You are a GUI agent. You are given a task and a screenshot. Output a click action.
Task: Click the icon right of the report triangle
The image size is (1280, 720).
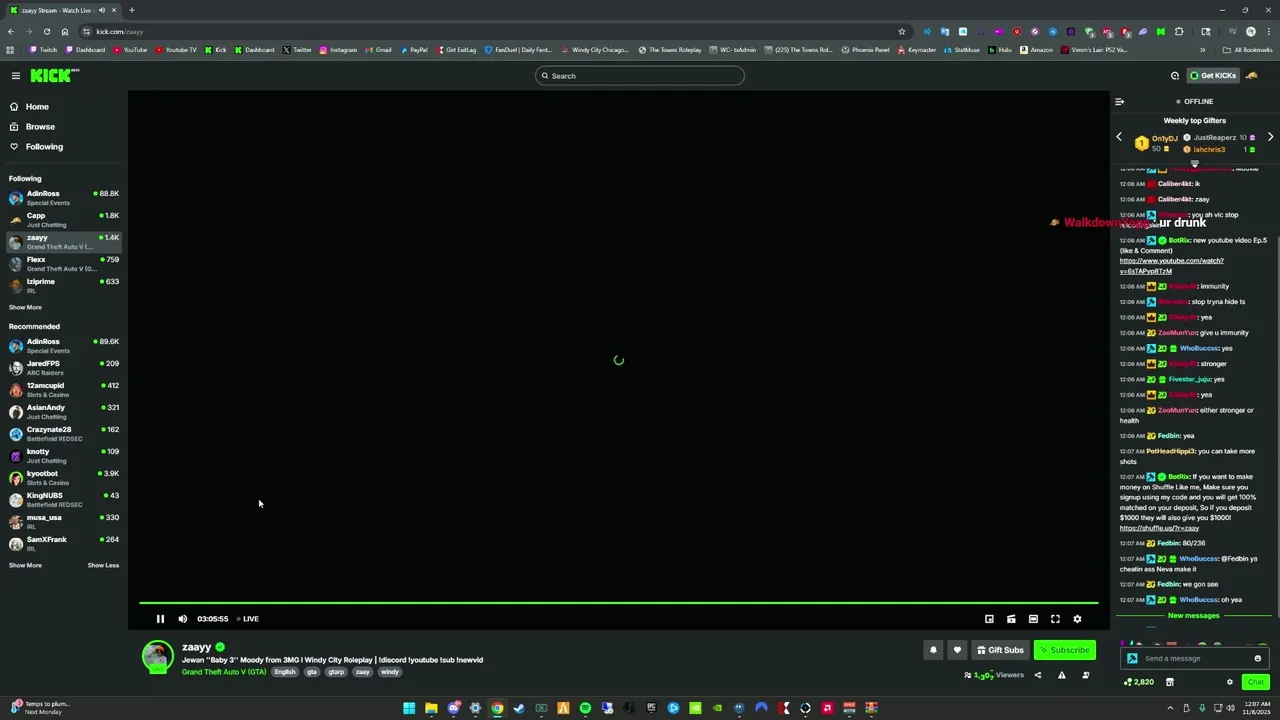pyautogui.click(x=1085, y=675)
